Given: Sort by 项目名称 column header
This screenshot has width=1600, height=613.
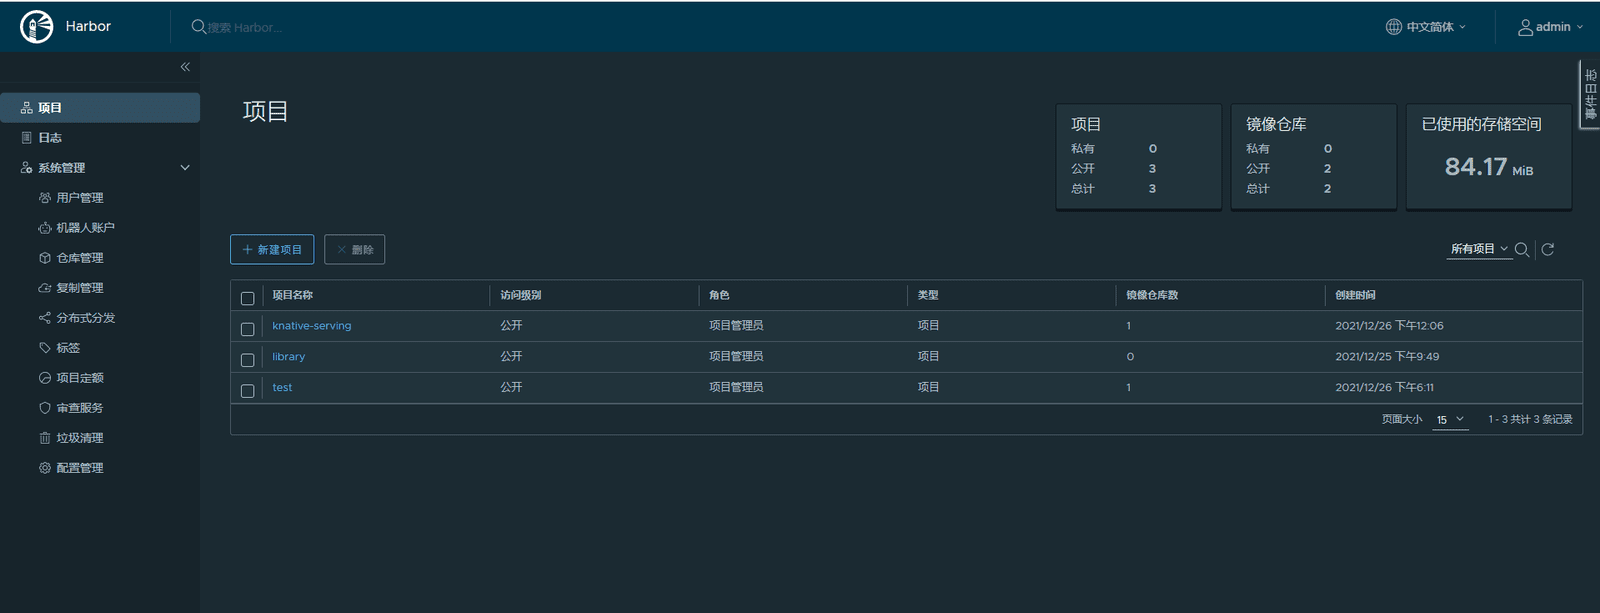Looking at the screenshot, I should 293,295.
